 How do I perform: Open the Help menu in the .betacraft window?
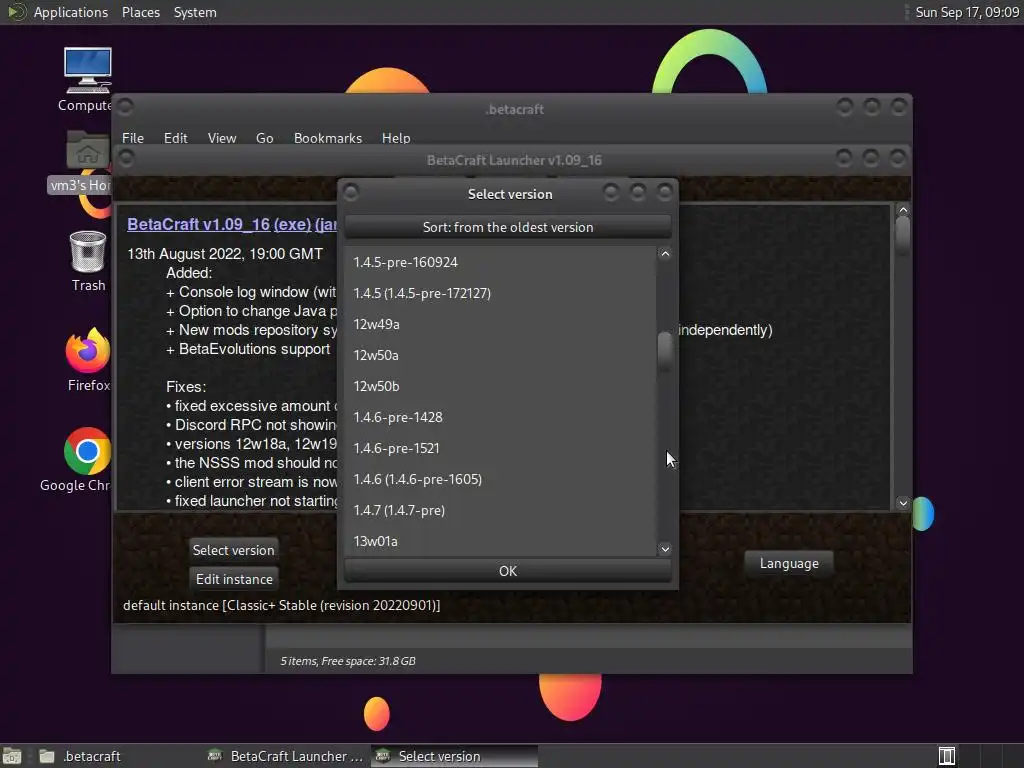coord(396,138)
